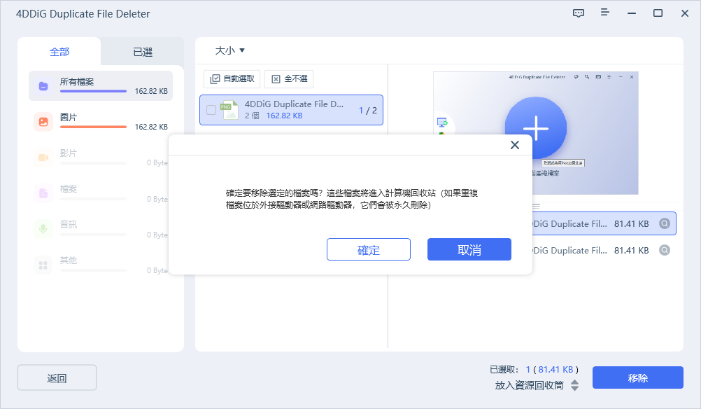Image resolution: width=701 pixels, height=409 pixels.
Task: Select 所有檔案 category in sidebar
Action: (101, 86)
